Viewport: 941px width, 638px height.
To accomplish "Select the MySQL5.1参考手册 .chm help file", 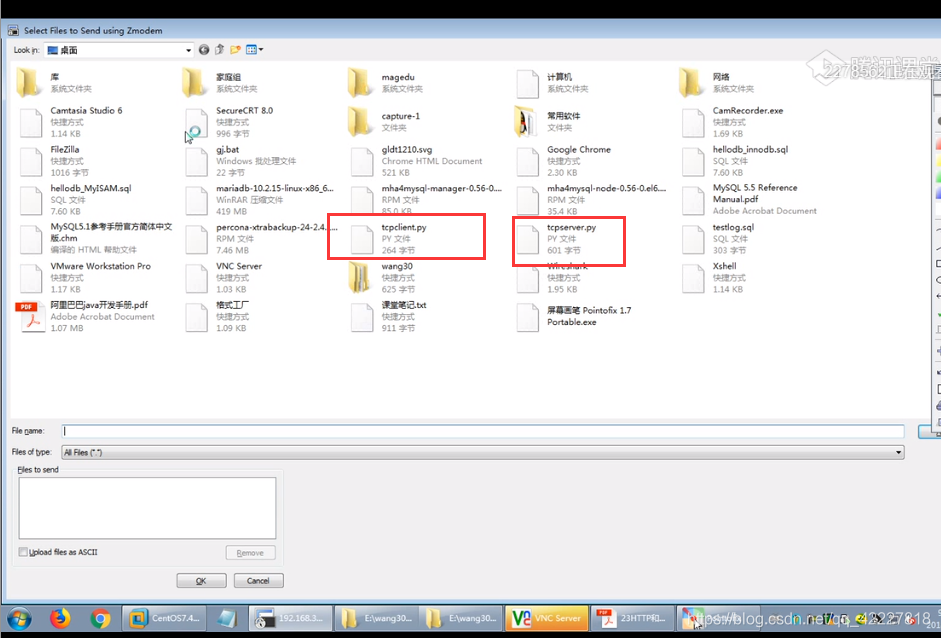I will coord(96,238).
